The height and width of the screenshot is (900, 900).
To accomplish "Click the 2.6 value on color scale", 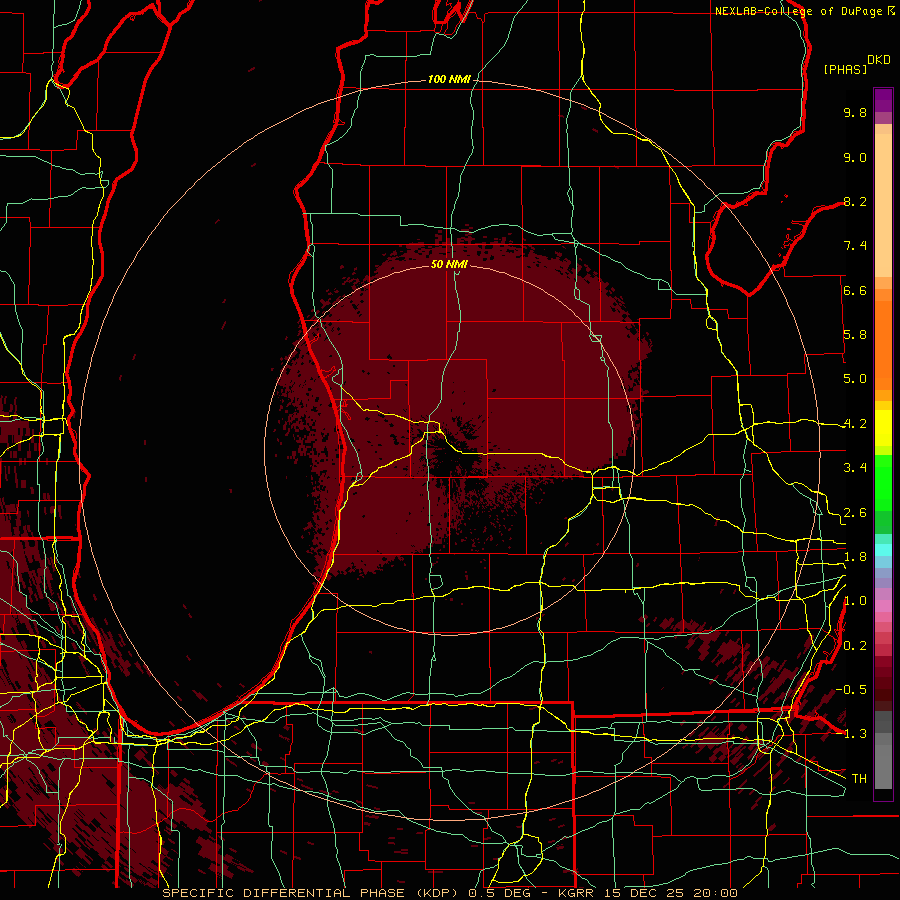I will (x=855, y=513).
